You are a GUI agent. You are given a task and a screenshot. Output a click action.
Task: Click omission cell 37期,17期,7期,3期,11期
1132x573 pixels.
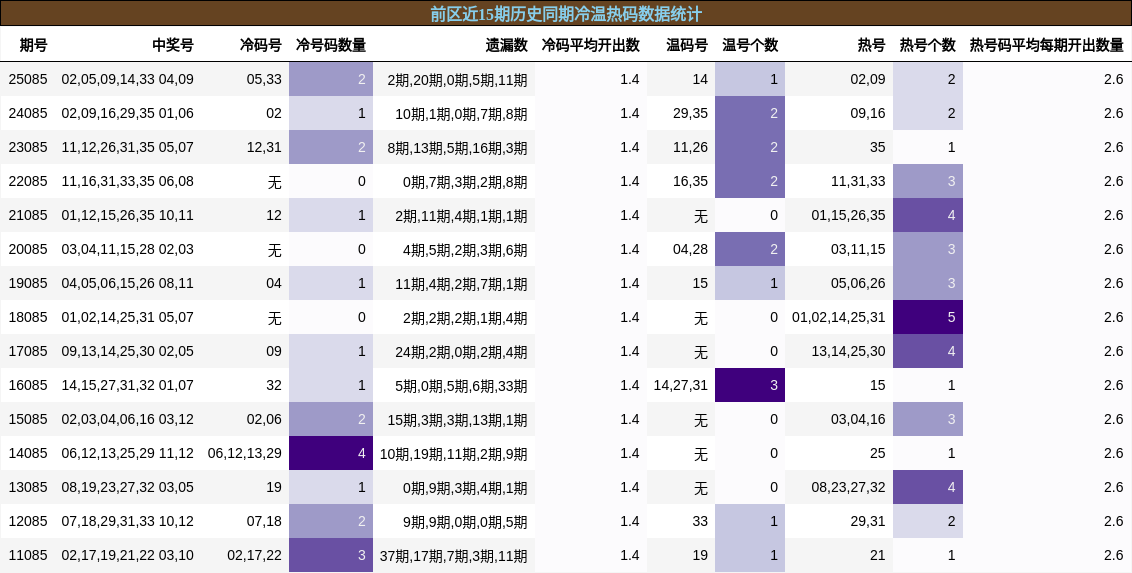(453, 556)
